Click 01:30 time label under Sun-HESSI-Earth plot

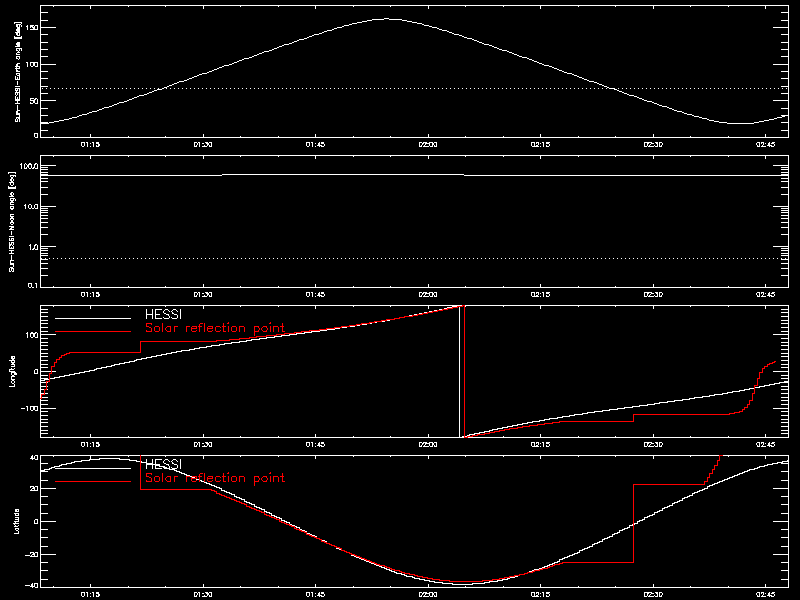[203, 144]
